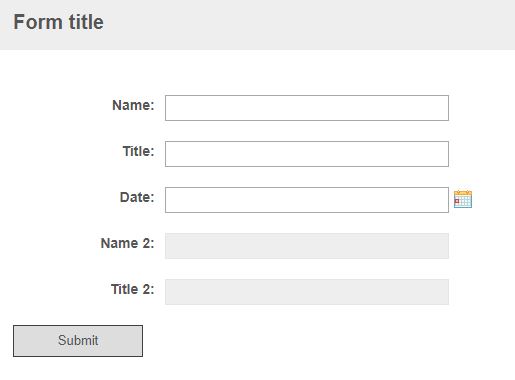Viewport: 515px width, 380px height.
Task: Click the "Form title" heading
Action: click(58, 22)
